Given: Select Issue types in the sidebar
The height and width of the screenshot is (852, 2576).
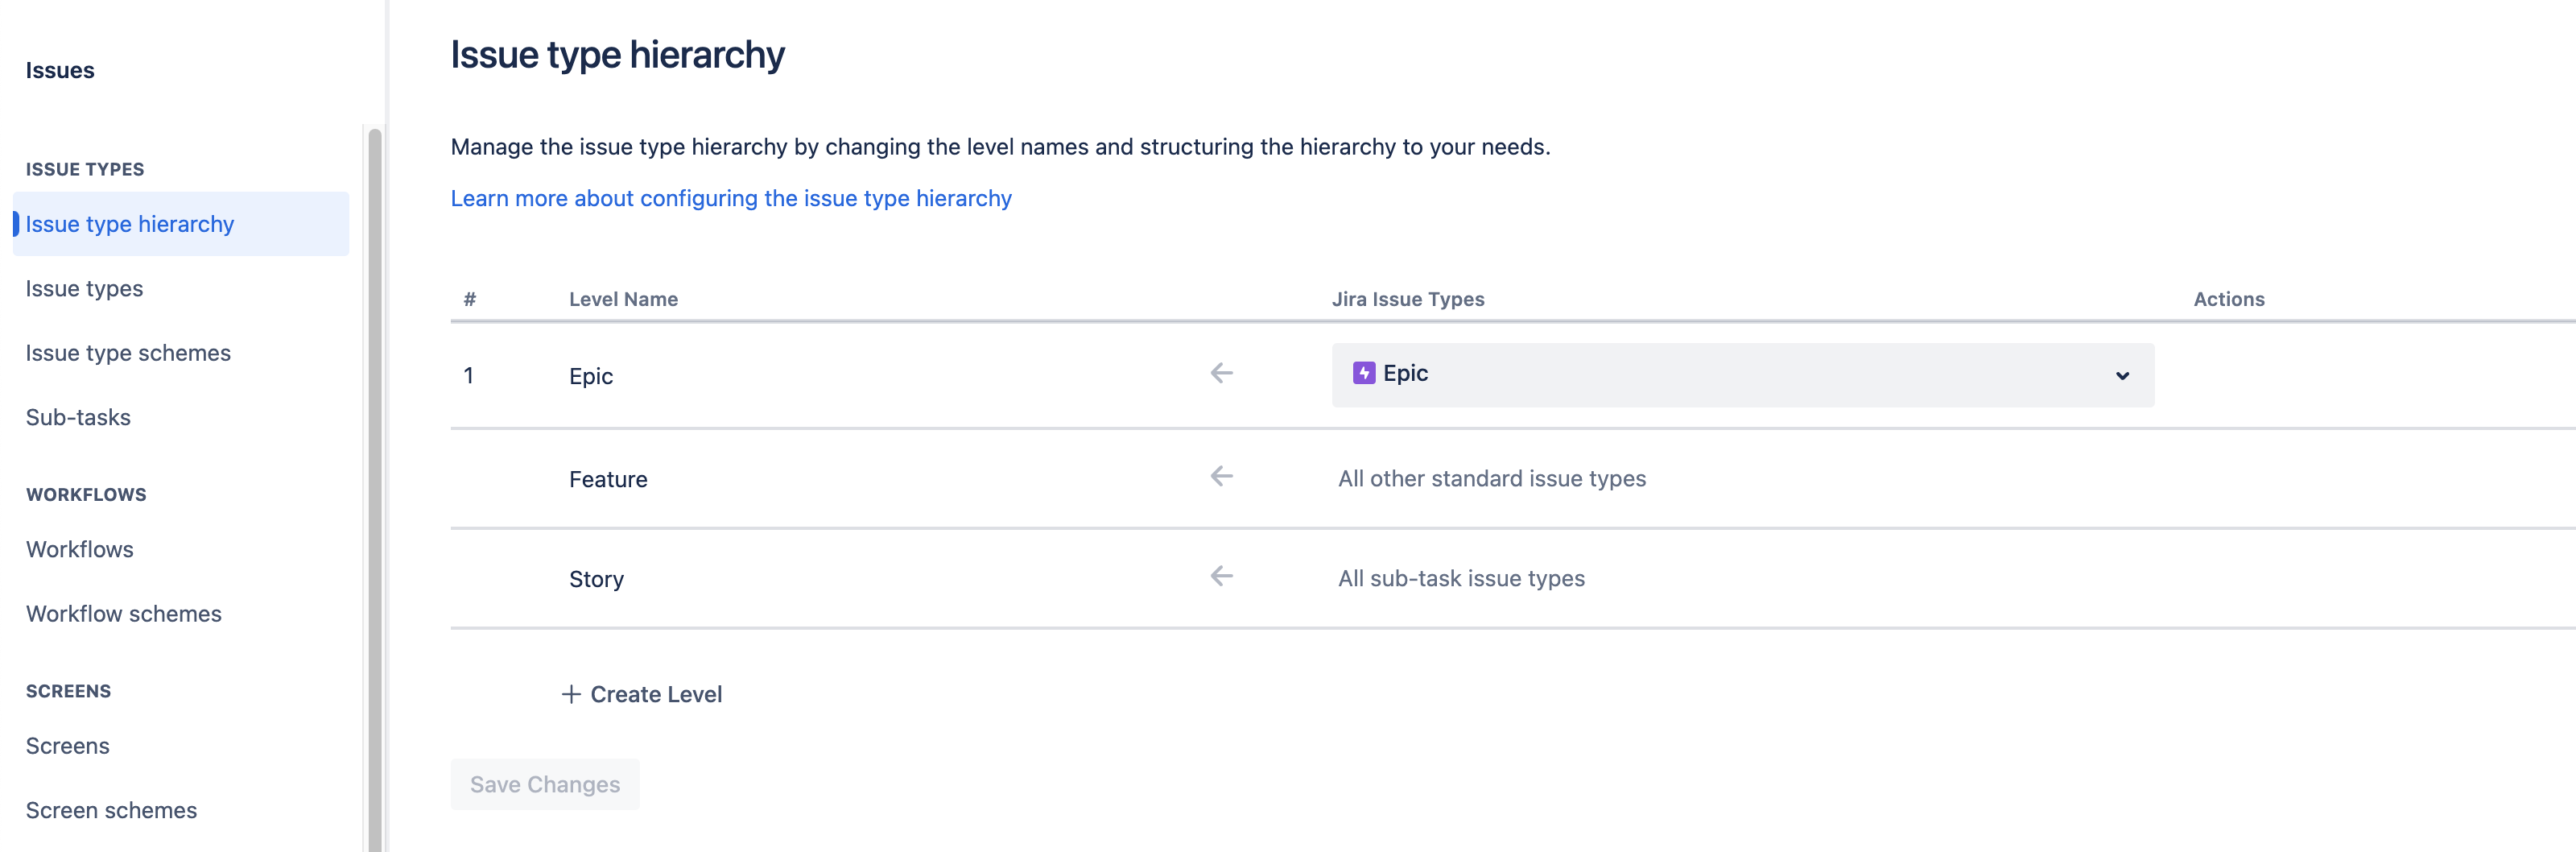Looking at the screenshot, I should (x=84, y=288).
